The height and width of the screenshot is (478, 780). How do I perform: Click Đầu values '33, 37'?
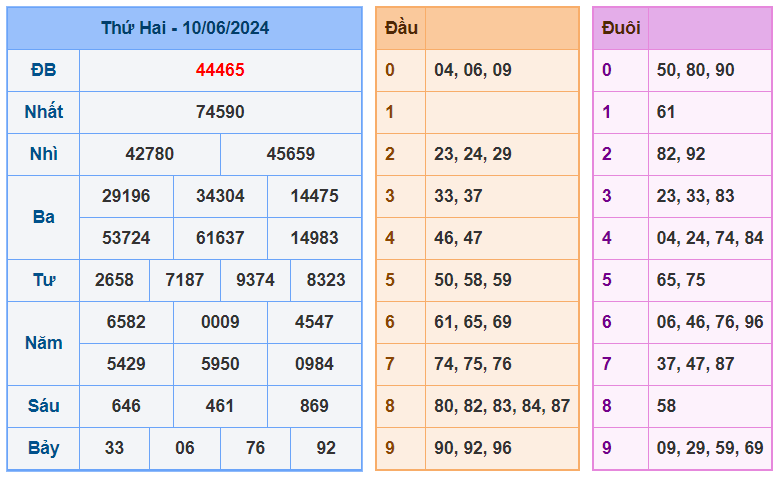click(458, 196)
